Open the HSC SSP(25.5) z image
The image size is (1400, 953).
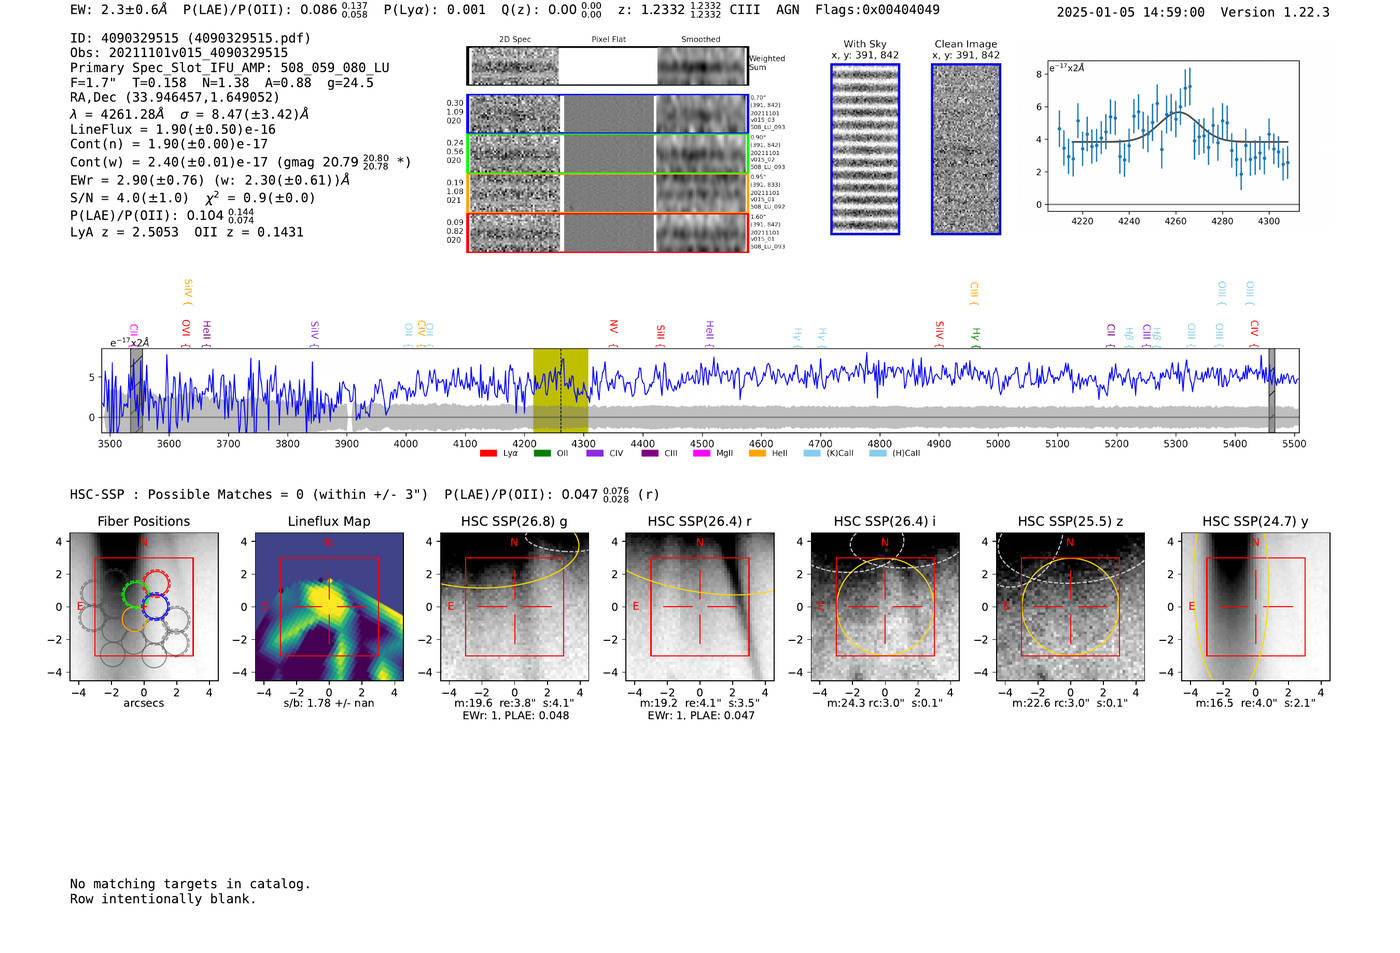[1070, 607]
